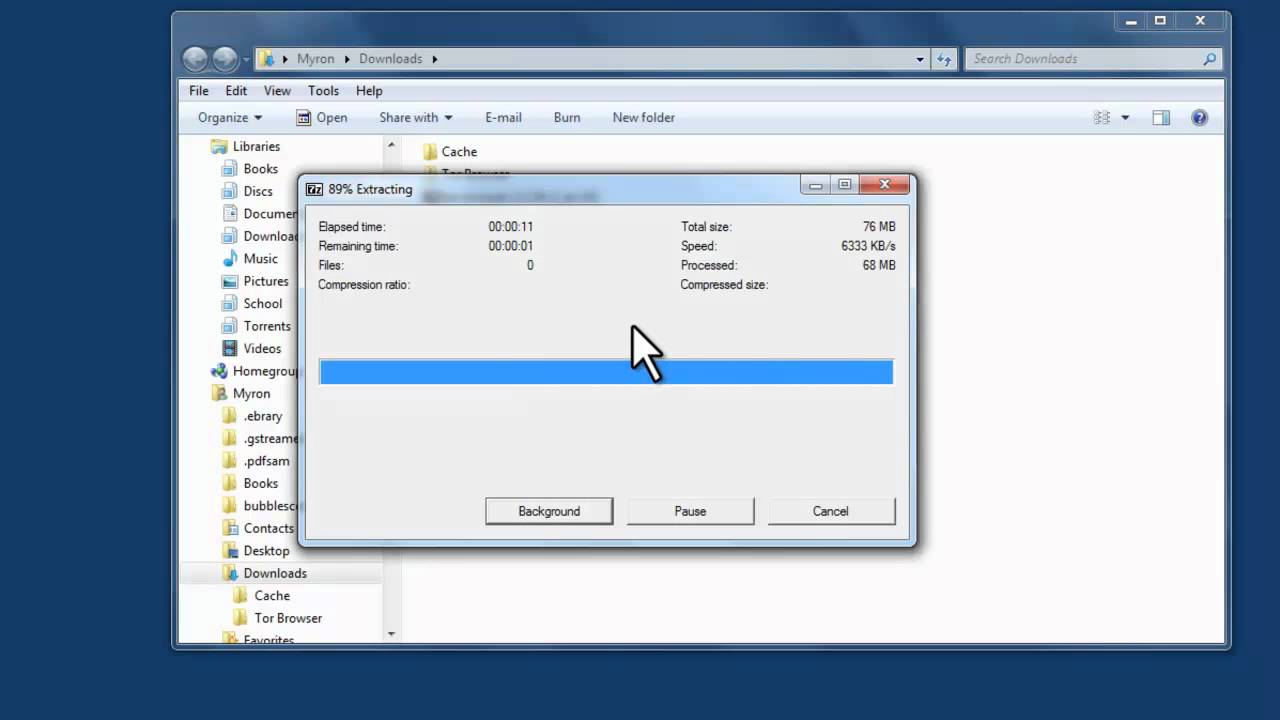Click the Background button in 7-Zip dialog

pos(549,511)
